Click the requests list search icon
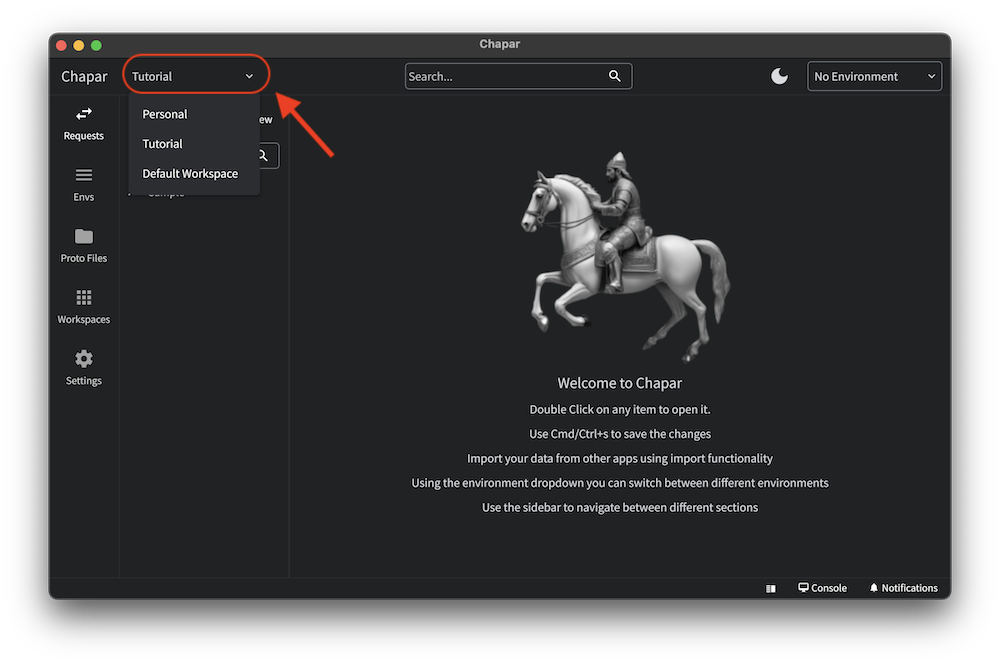The image size is (1000, 664). (x=263, y=155)
